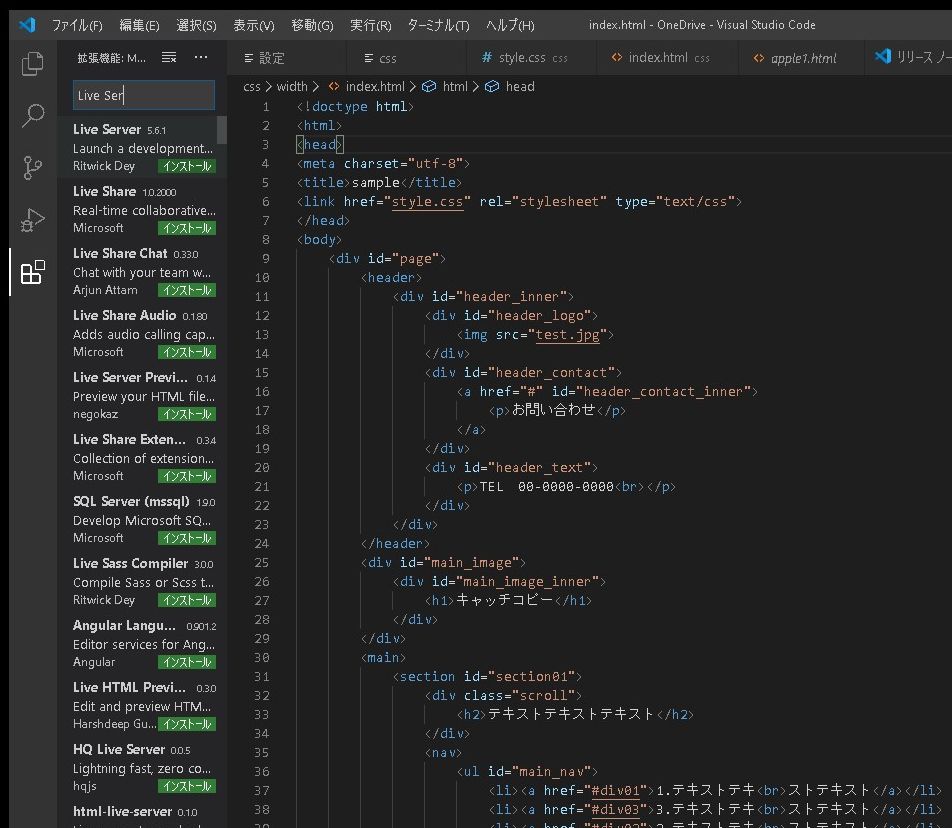Screen dimensions: 952x828
Task: Open the Source Control view icon
Action: click(33, 167)
